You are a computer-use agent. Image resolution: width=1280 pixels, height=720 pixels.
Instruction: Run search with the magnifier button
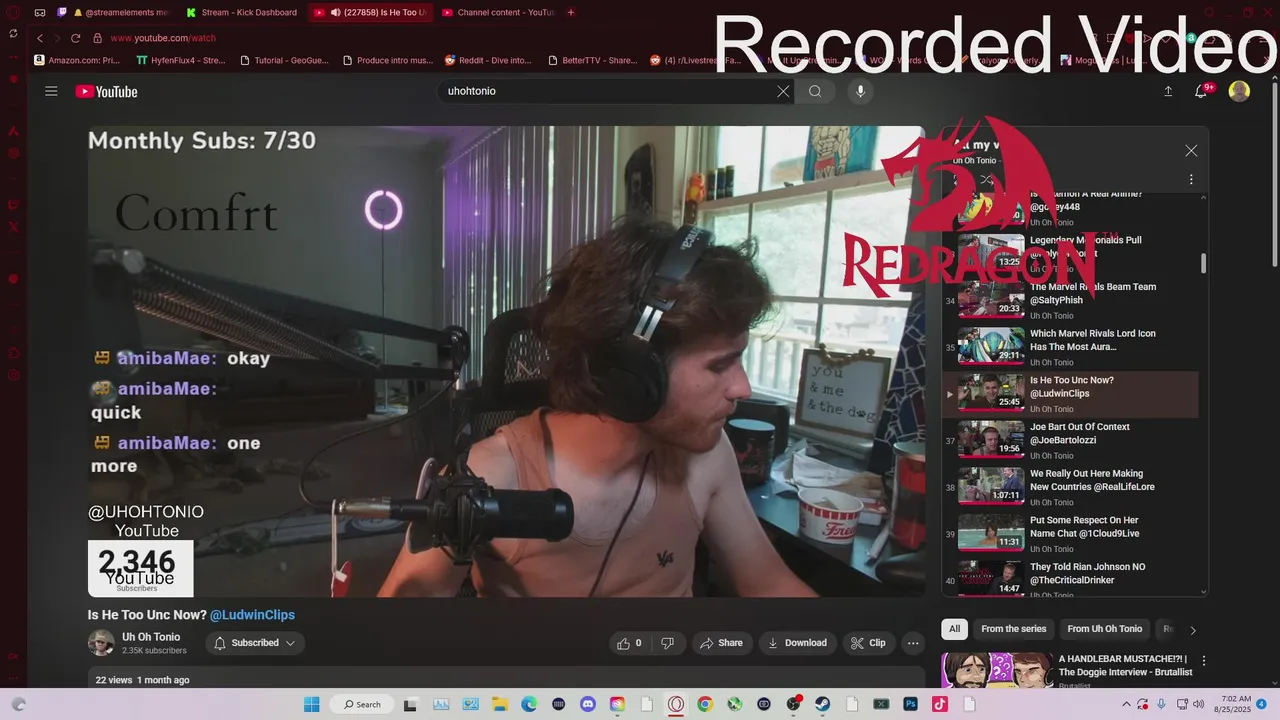[x=815, y=91]
